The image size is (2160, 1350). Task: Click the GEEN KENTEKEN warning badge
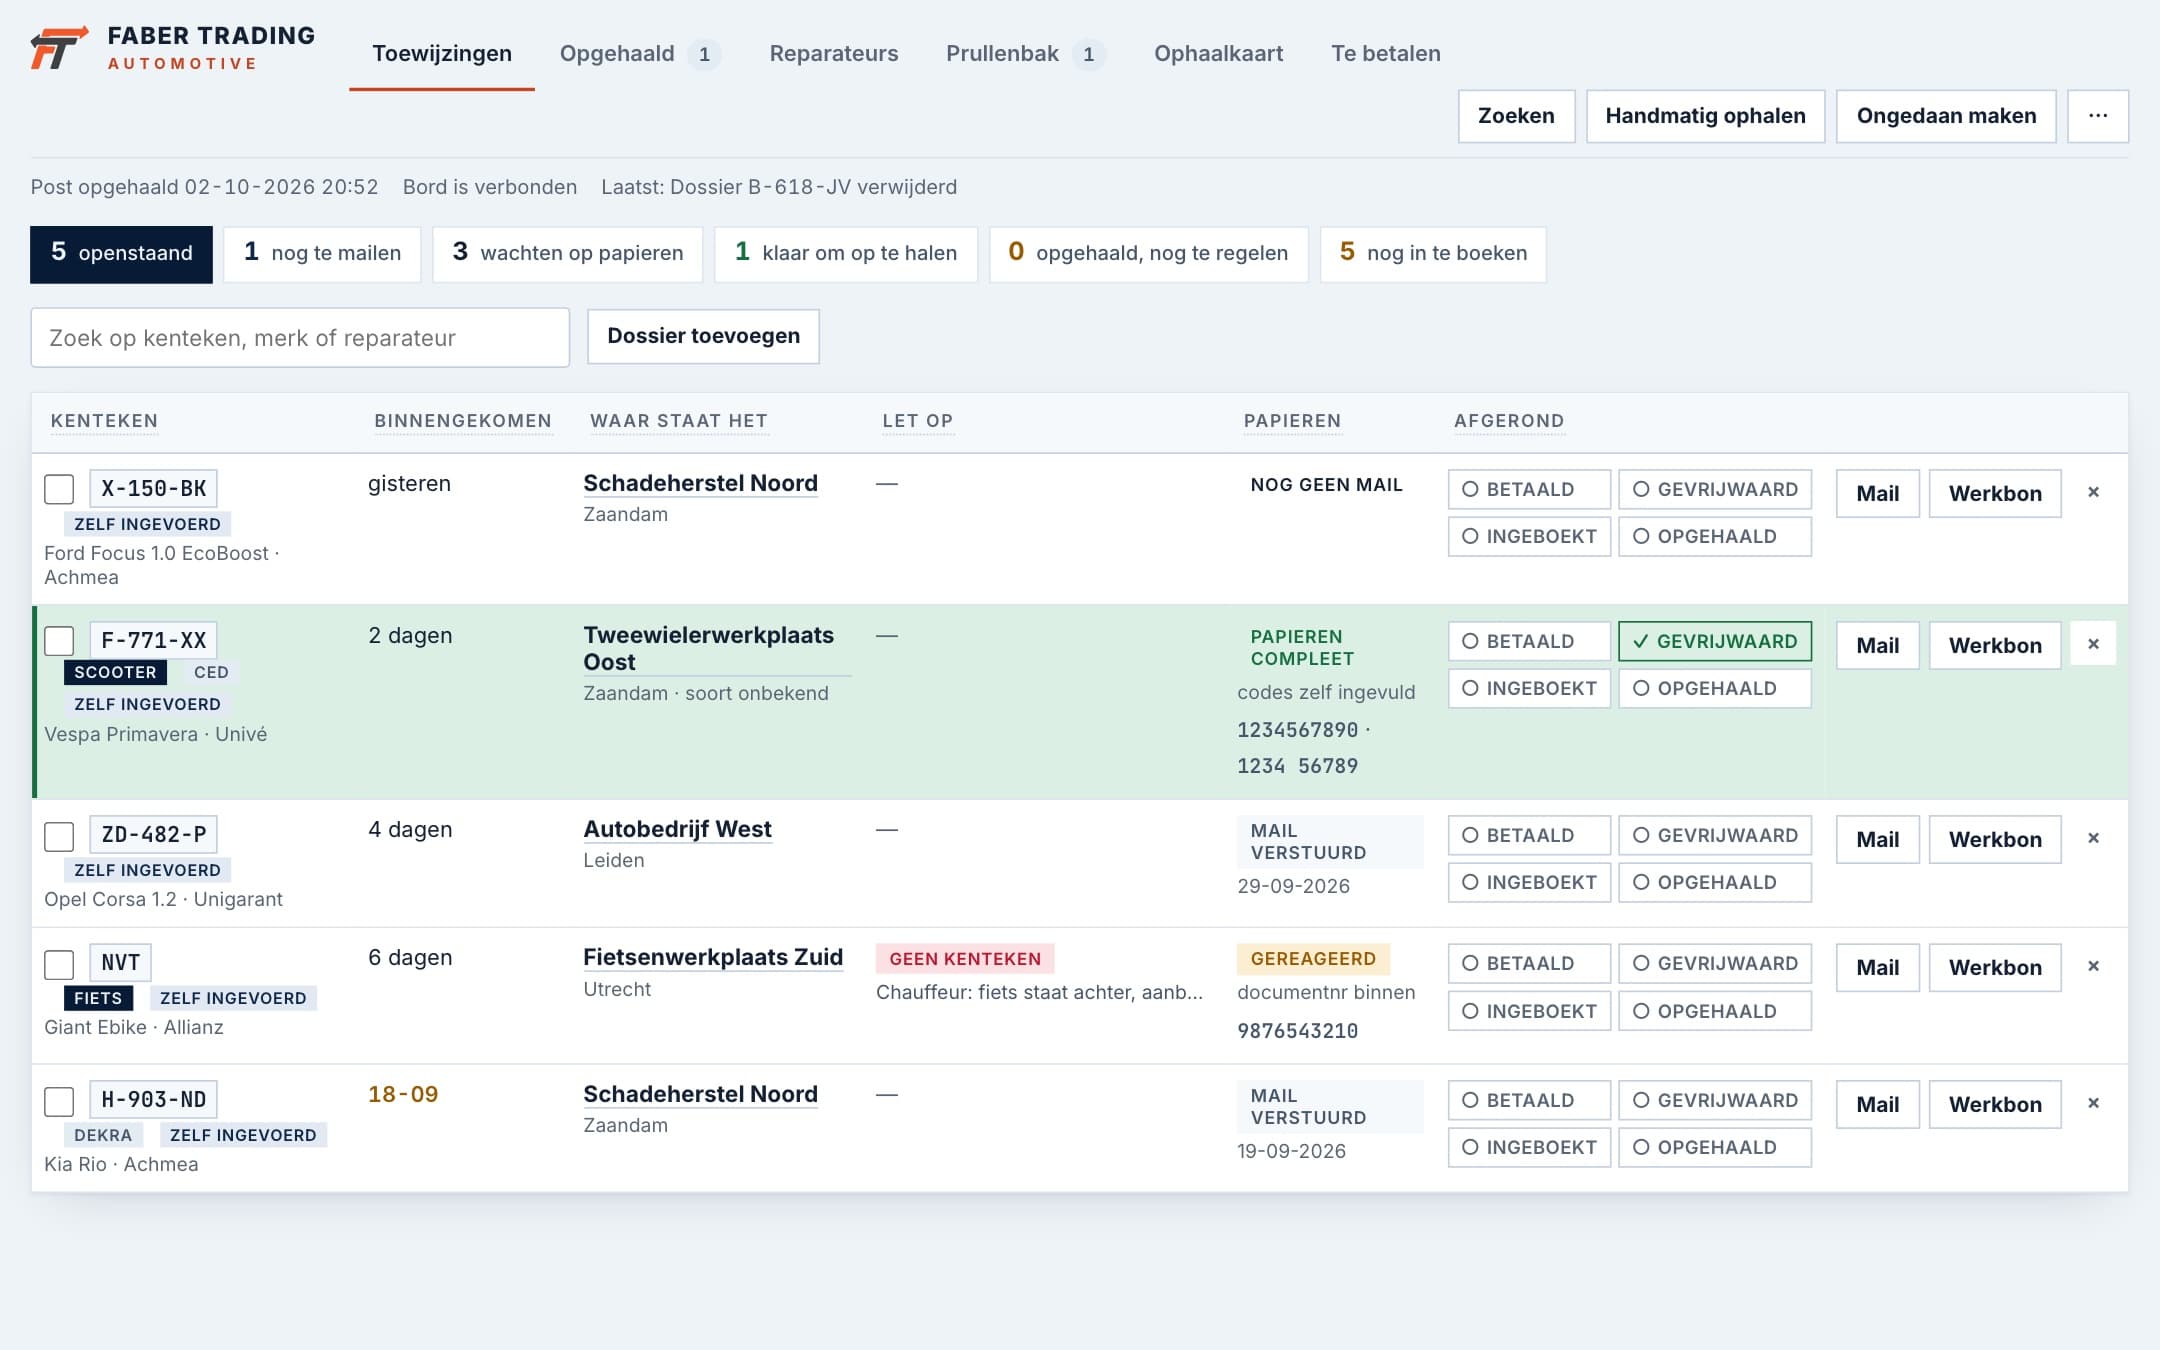(965, 959)
